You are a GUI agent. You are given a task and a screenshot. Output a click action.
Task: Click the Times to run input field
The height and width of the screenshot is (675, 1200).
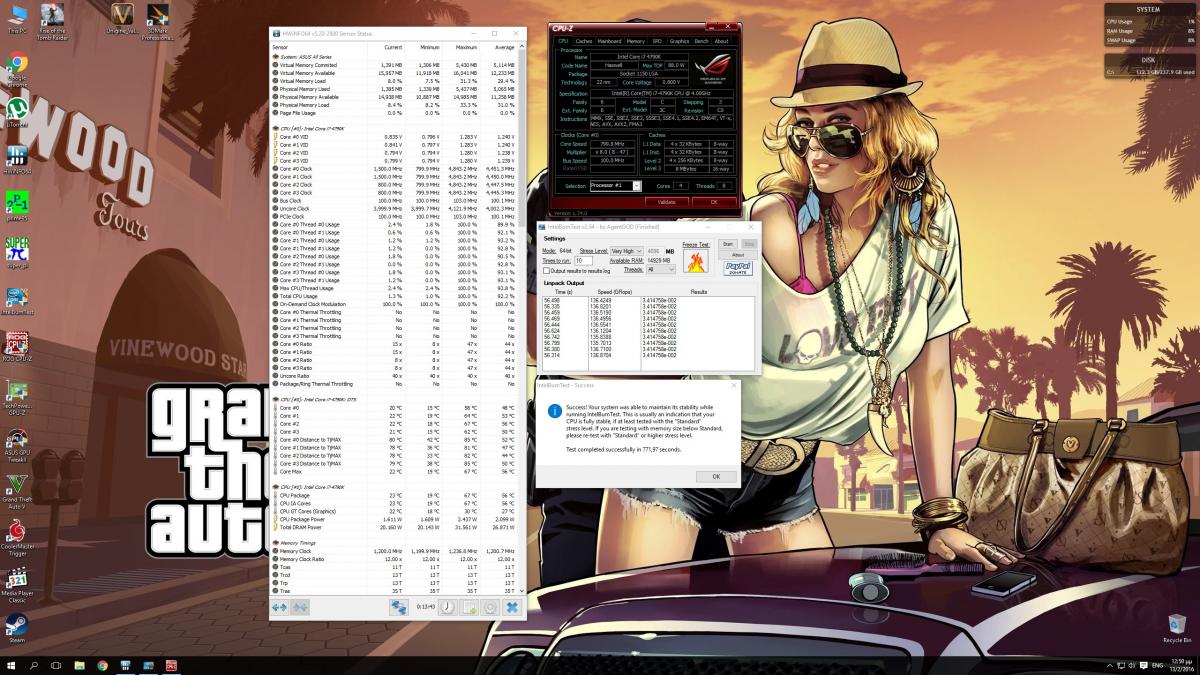pos(584,260)
